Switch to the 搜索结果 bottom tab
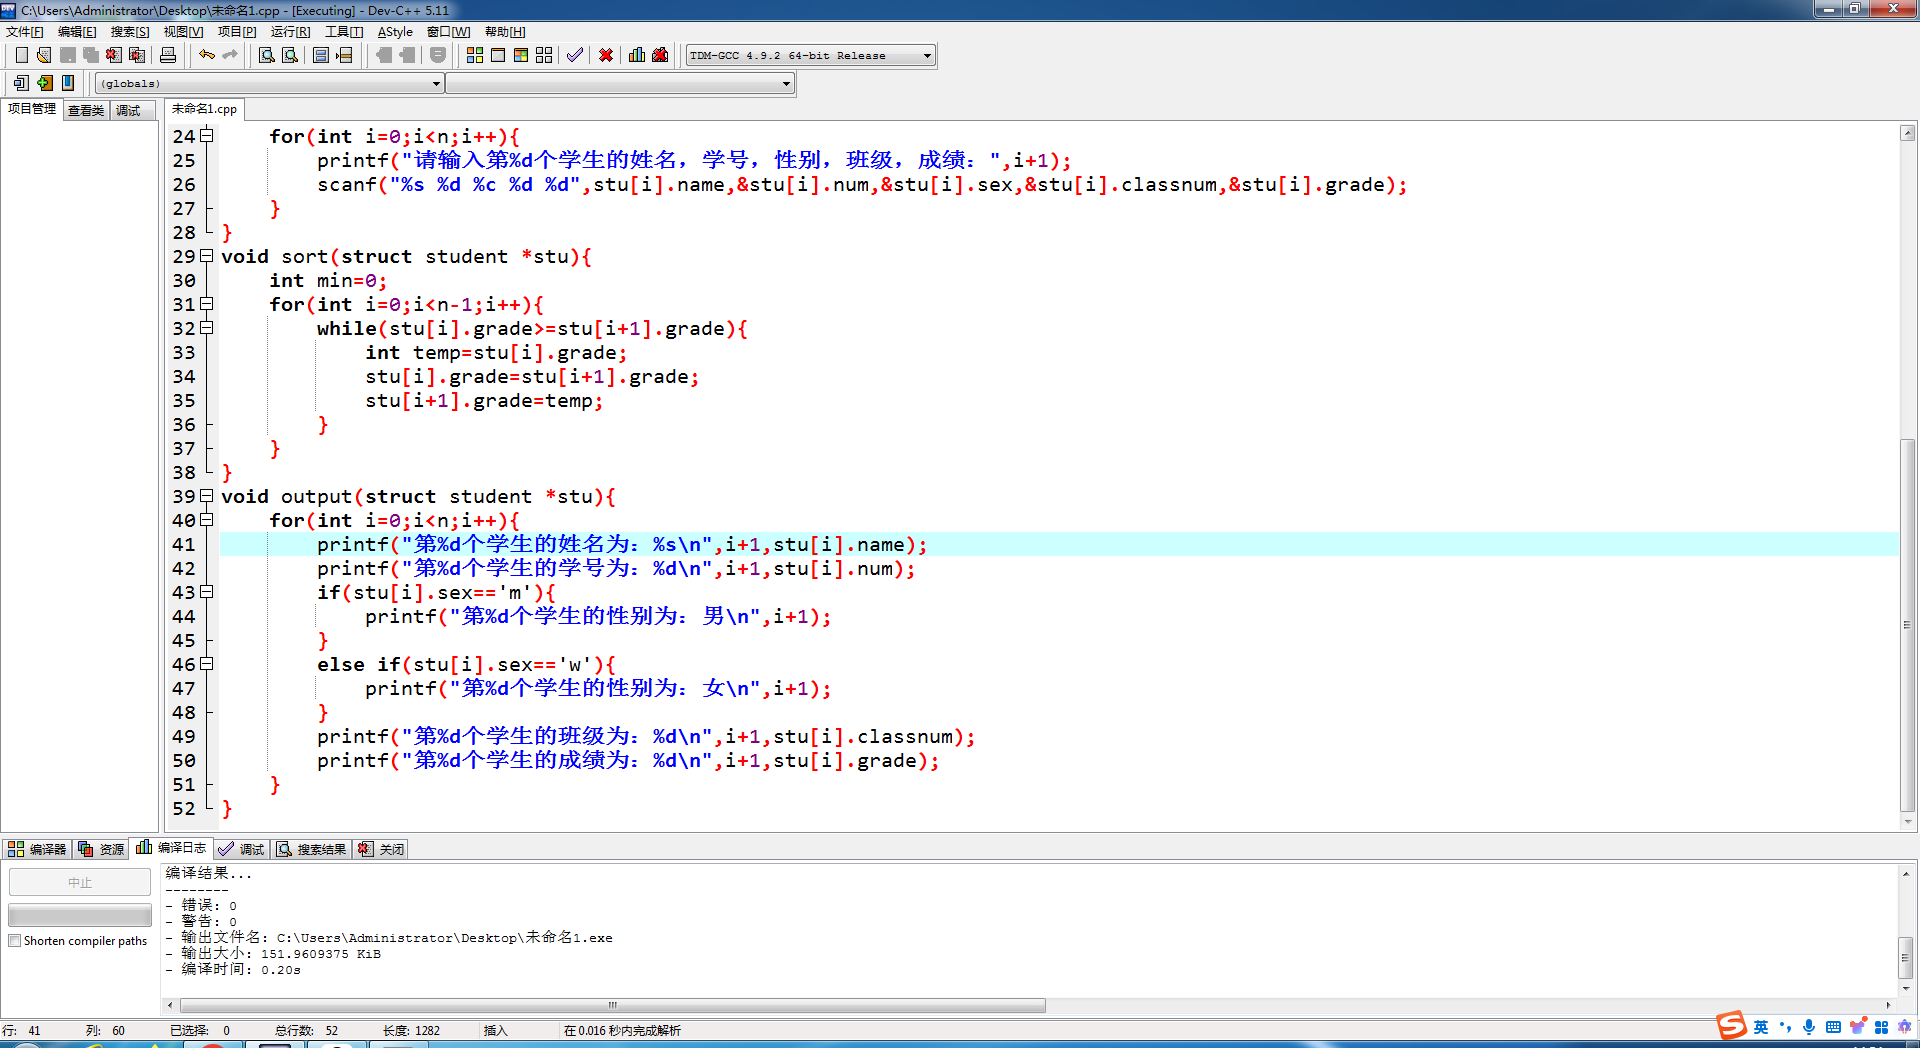 pos(312,849)
